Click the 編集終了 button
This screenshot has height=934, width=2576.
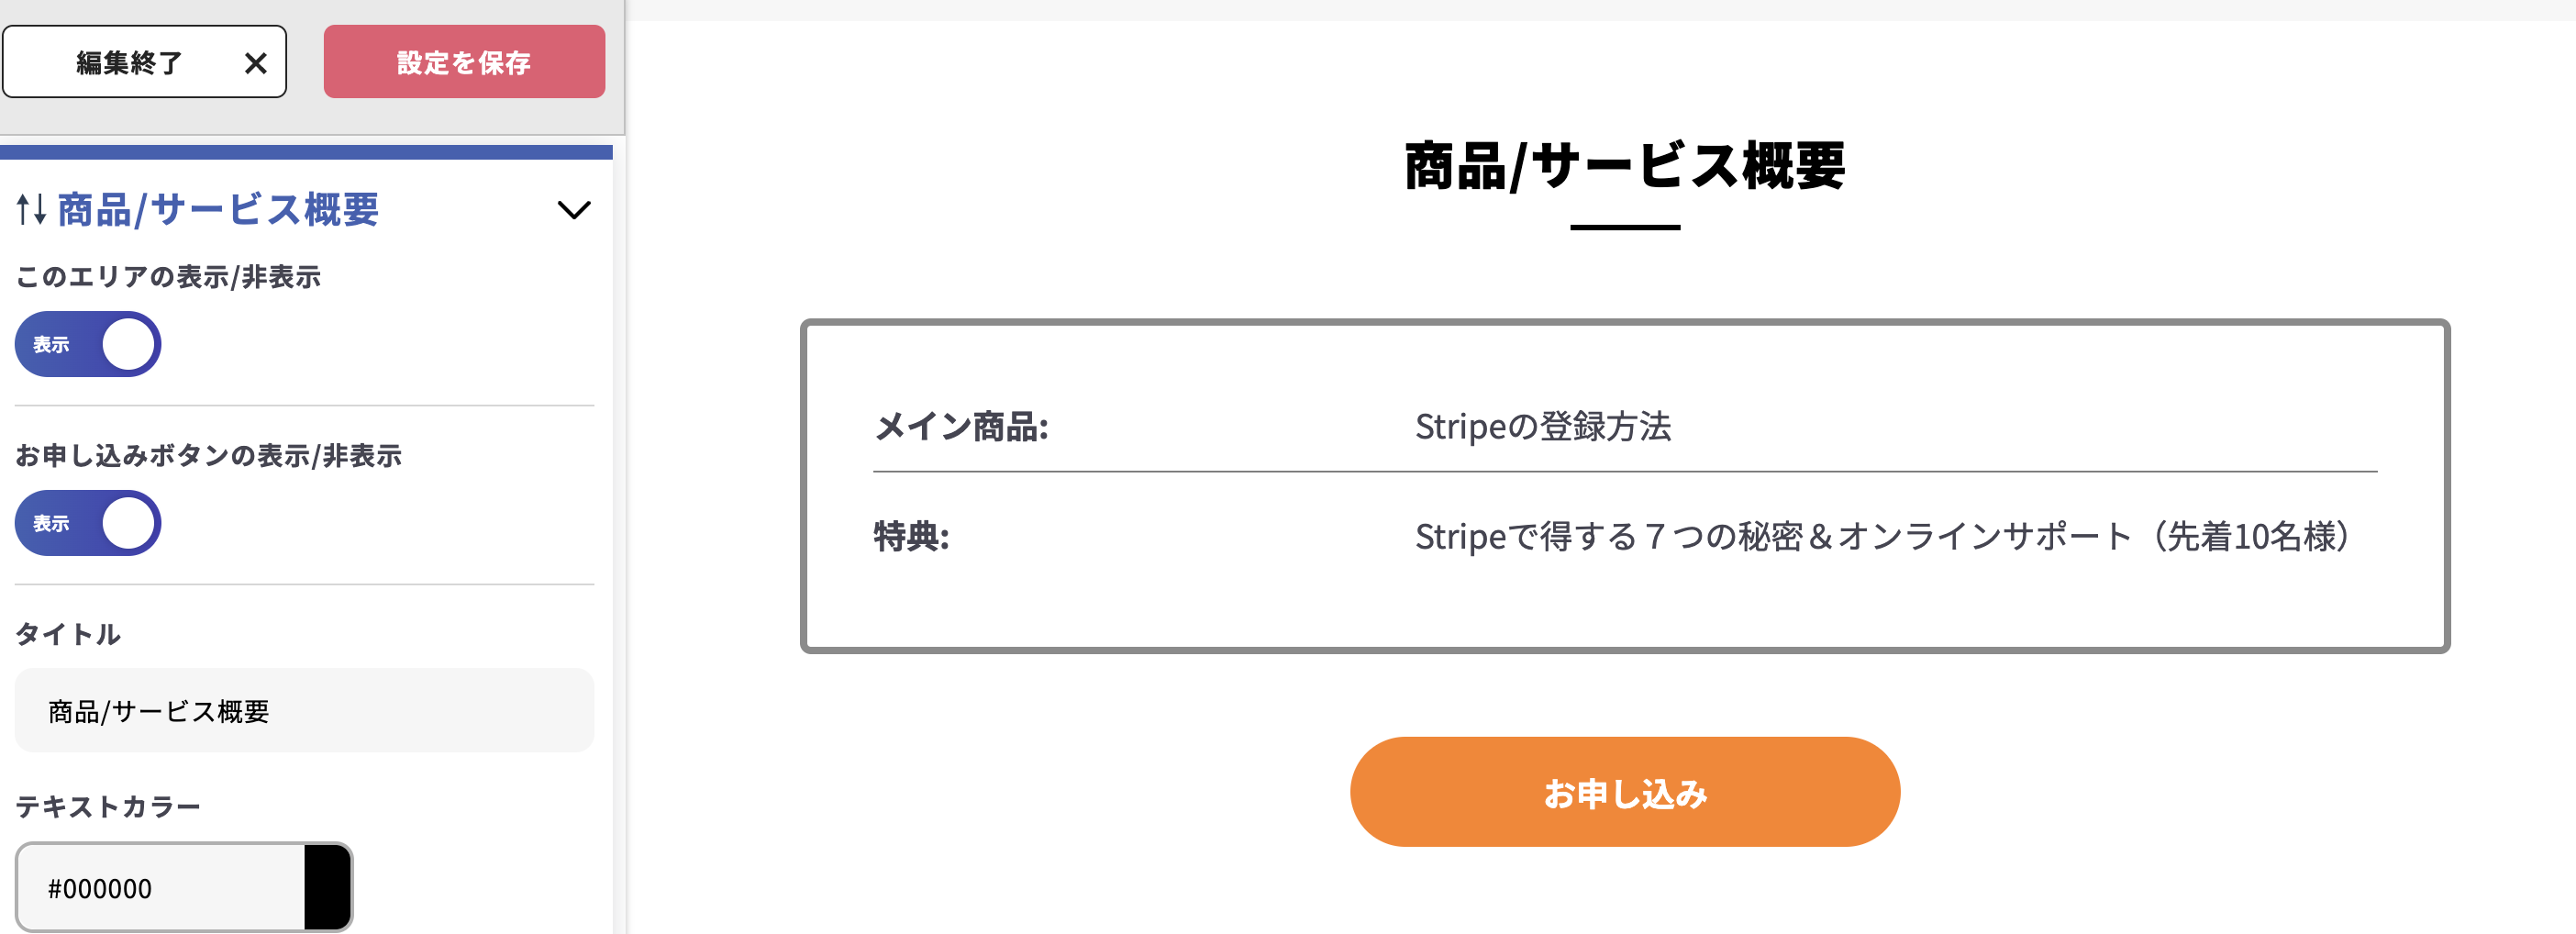128,62
